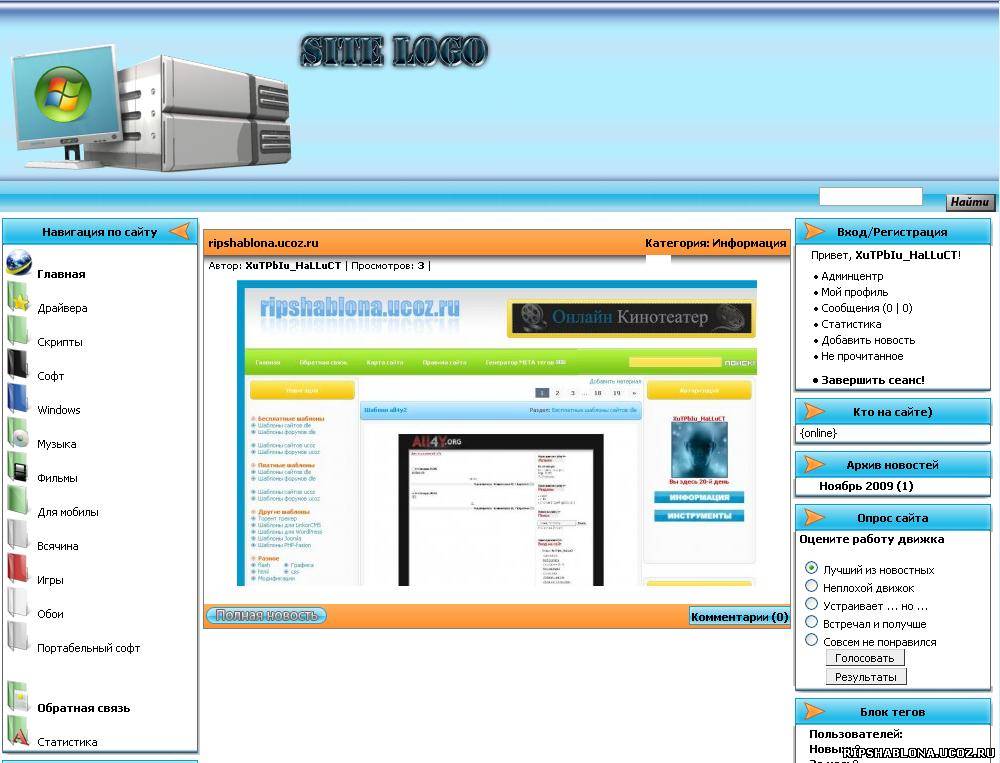Viewport: 1000px width, 763px height.
Task: Open the Фильмы section
Action: (57, 478)
